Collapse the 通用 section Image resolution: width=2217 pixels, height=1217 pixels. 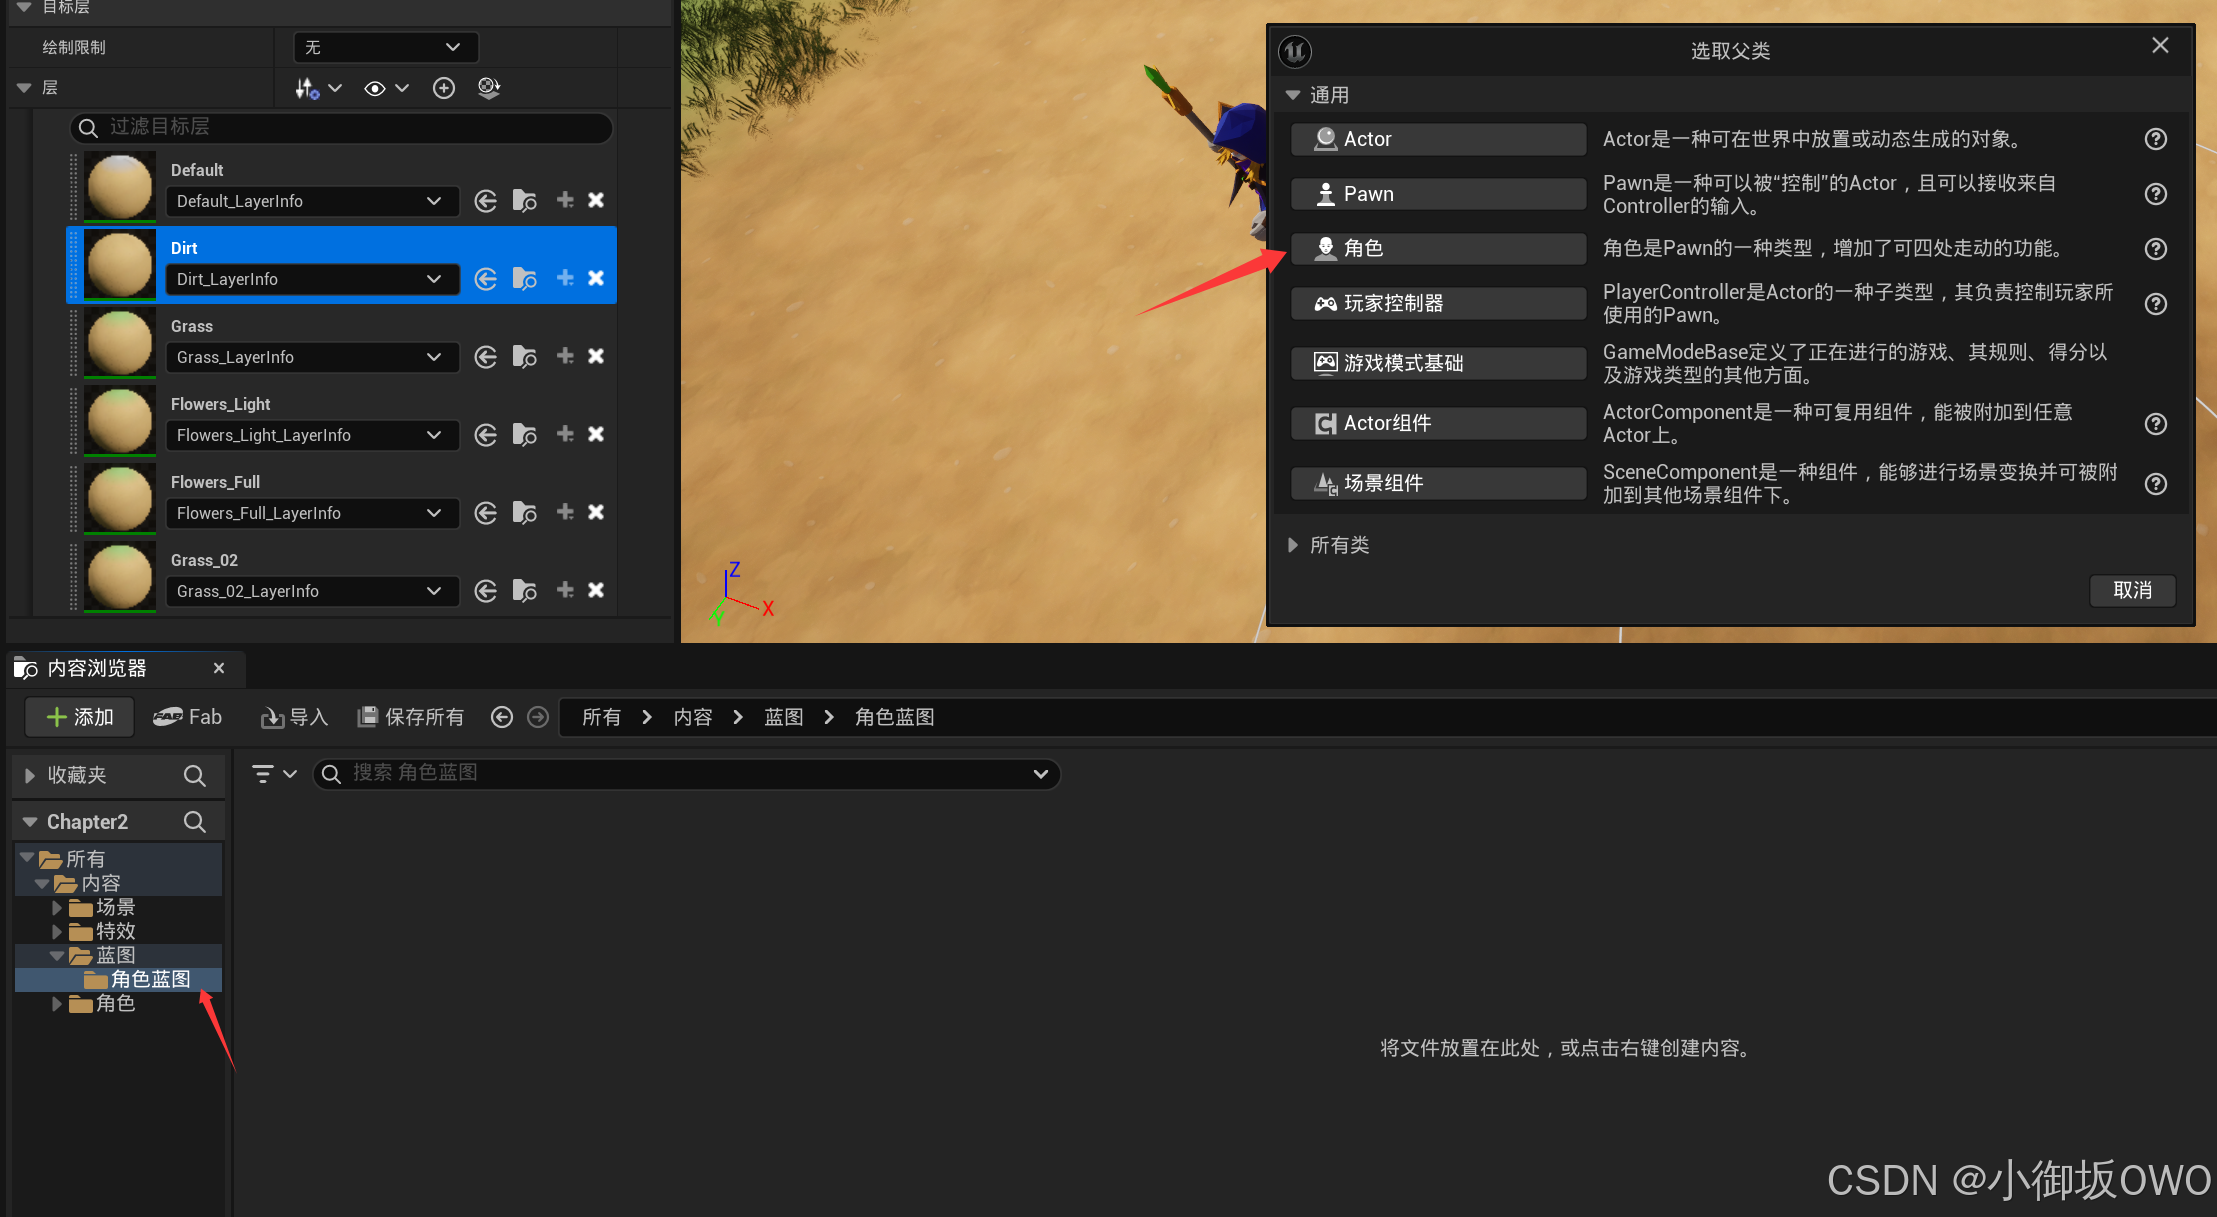[x=1293, y=95]
